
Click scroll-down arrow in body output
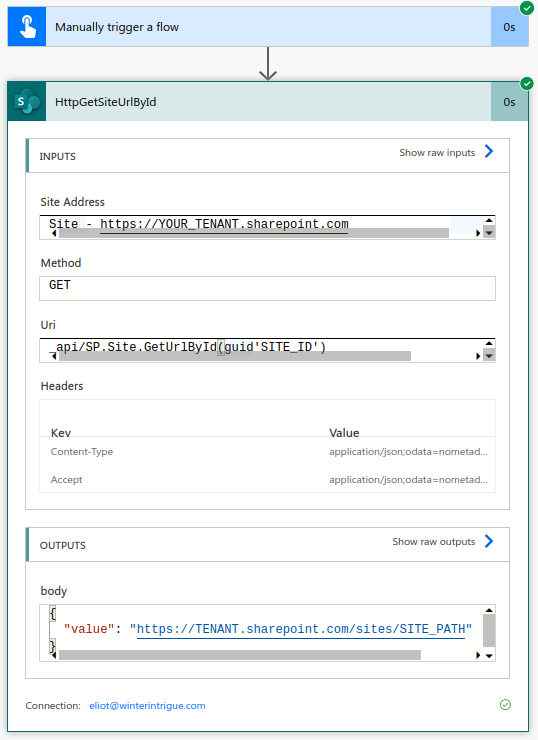coord(489,656)
